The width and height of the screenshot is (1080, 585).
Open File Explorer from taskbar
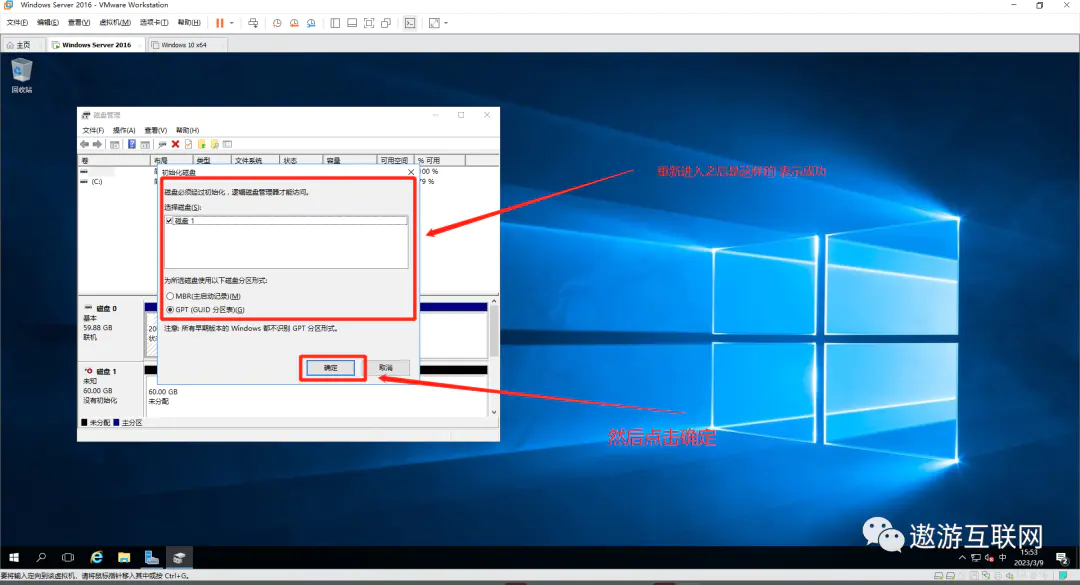click(124, 557)
